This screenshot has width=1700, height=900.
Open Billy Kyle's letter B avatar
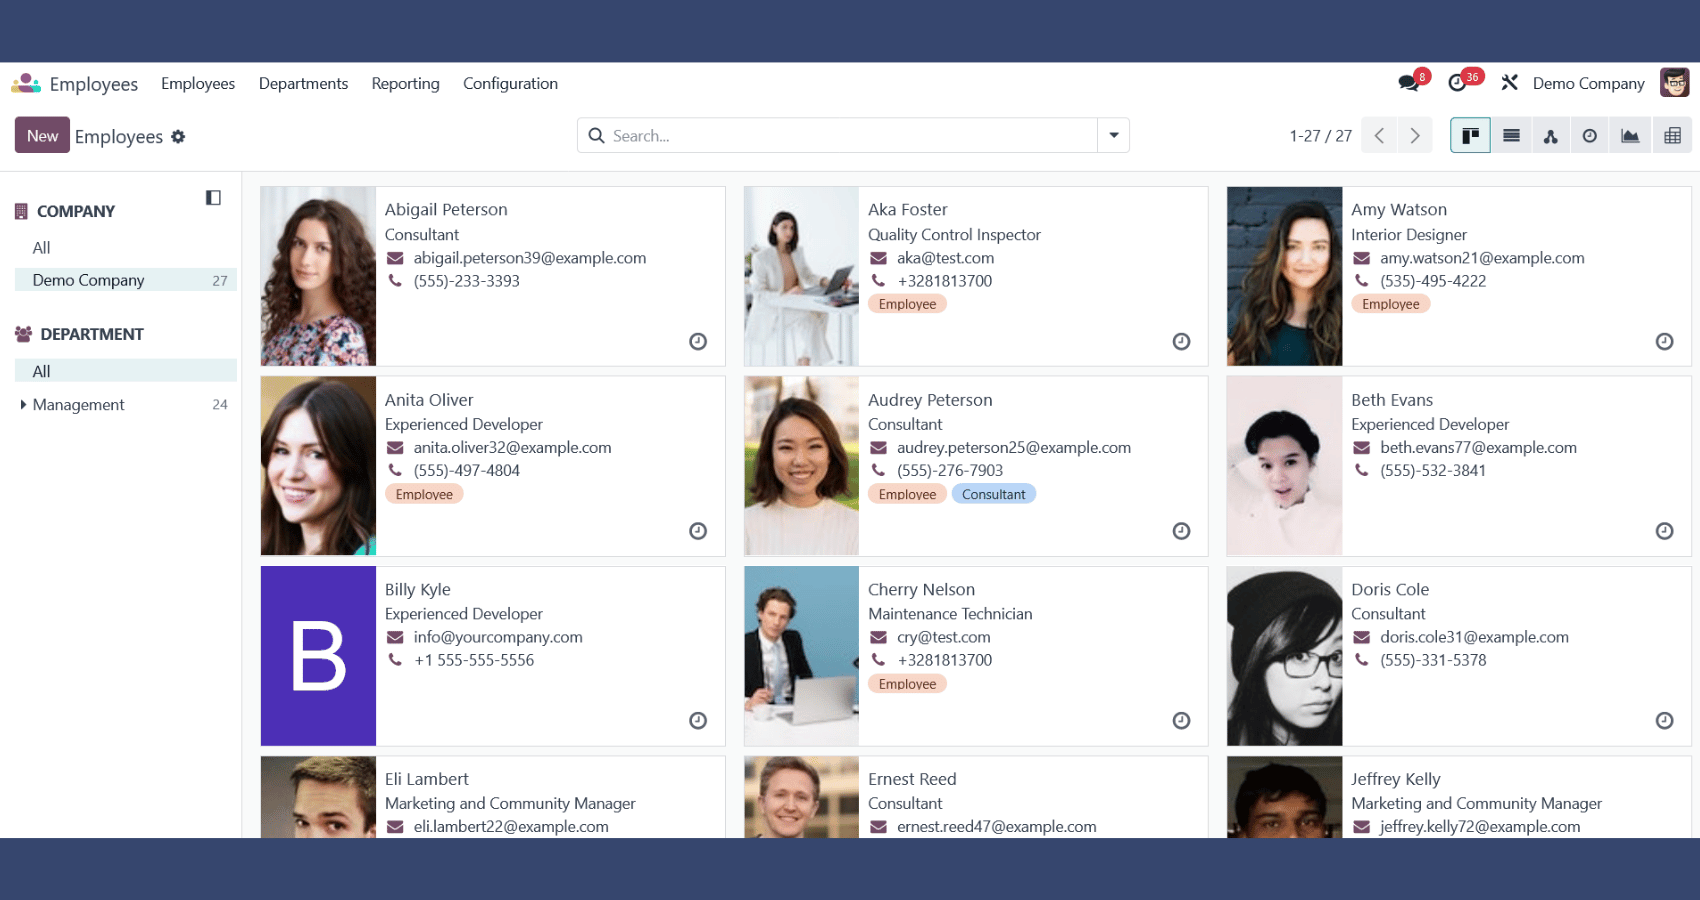coord(318,656)
